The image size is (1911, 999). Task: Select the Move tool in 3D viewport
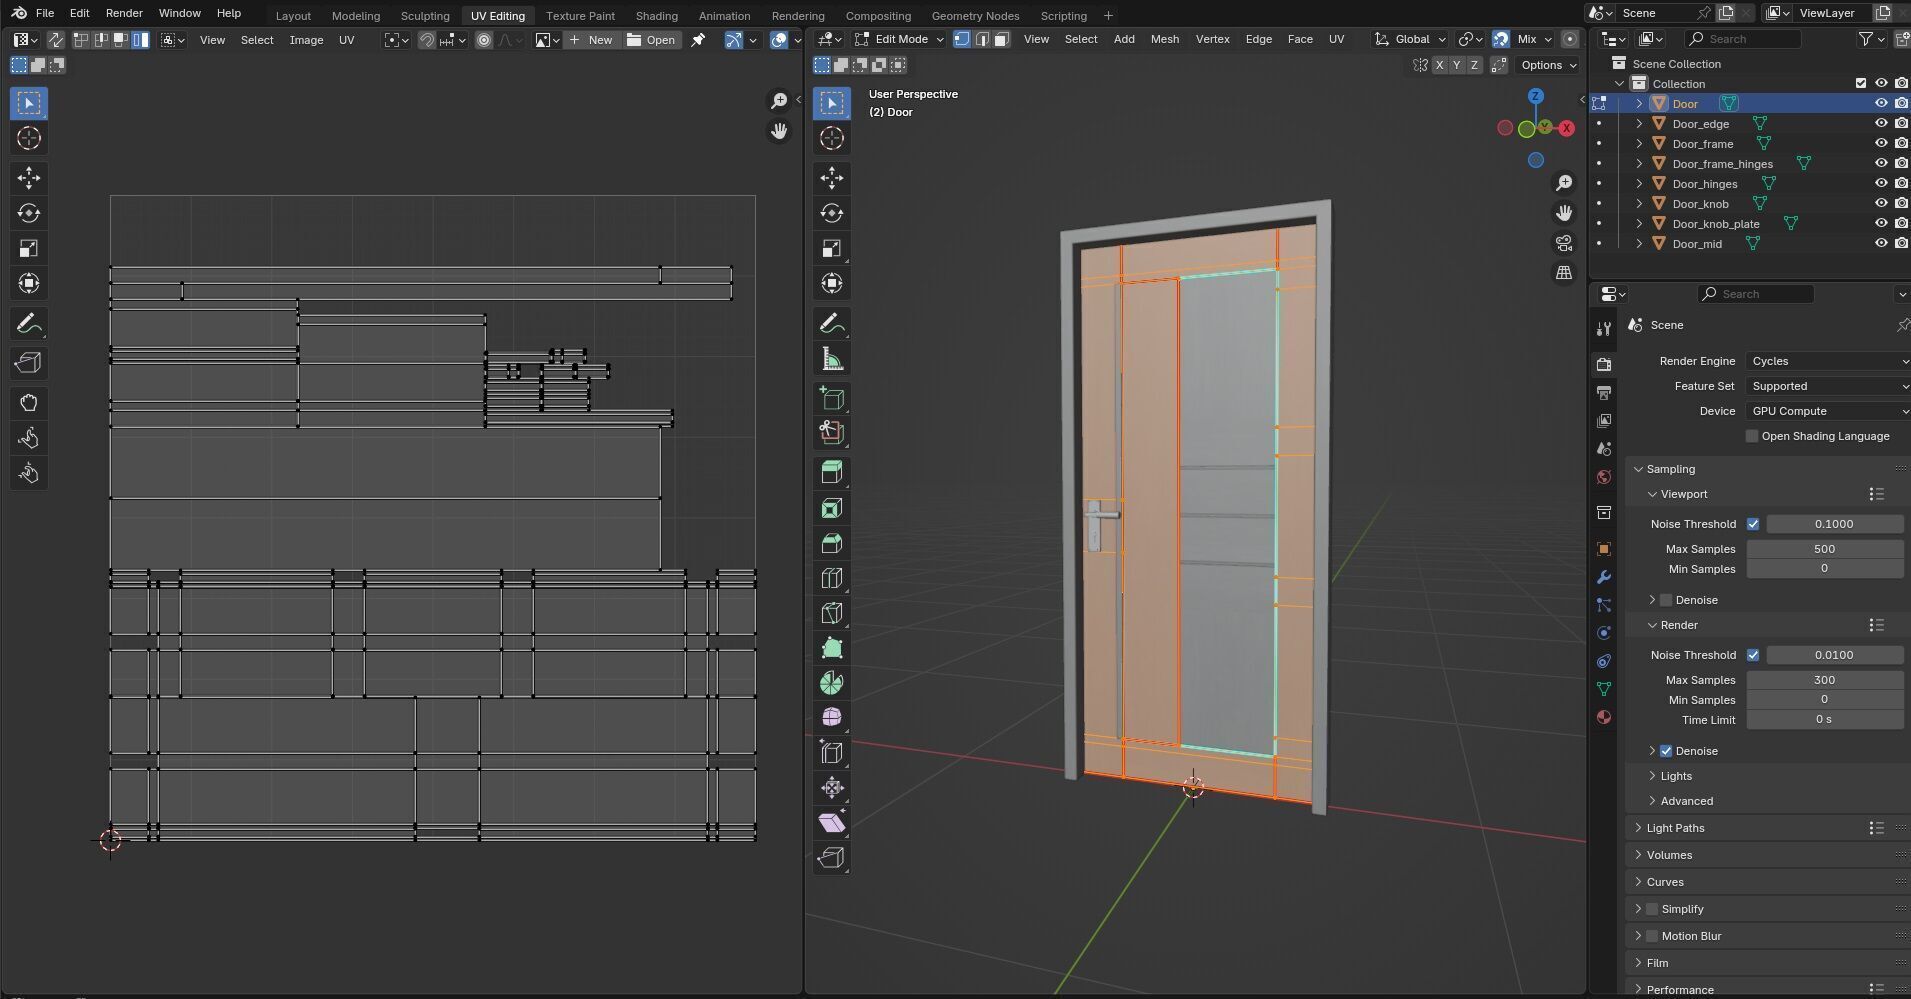(831, 178)
